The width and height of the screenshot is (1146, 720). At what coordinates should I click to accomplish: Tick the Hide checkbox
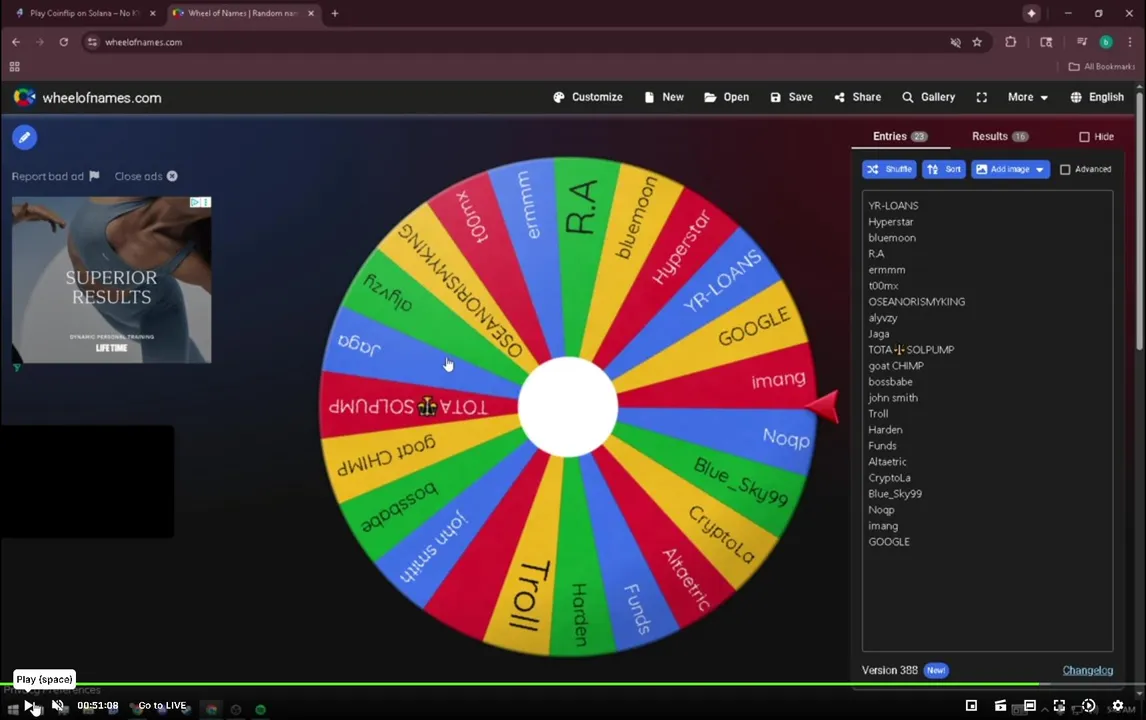(x=1085, y=137)
